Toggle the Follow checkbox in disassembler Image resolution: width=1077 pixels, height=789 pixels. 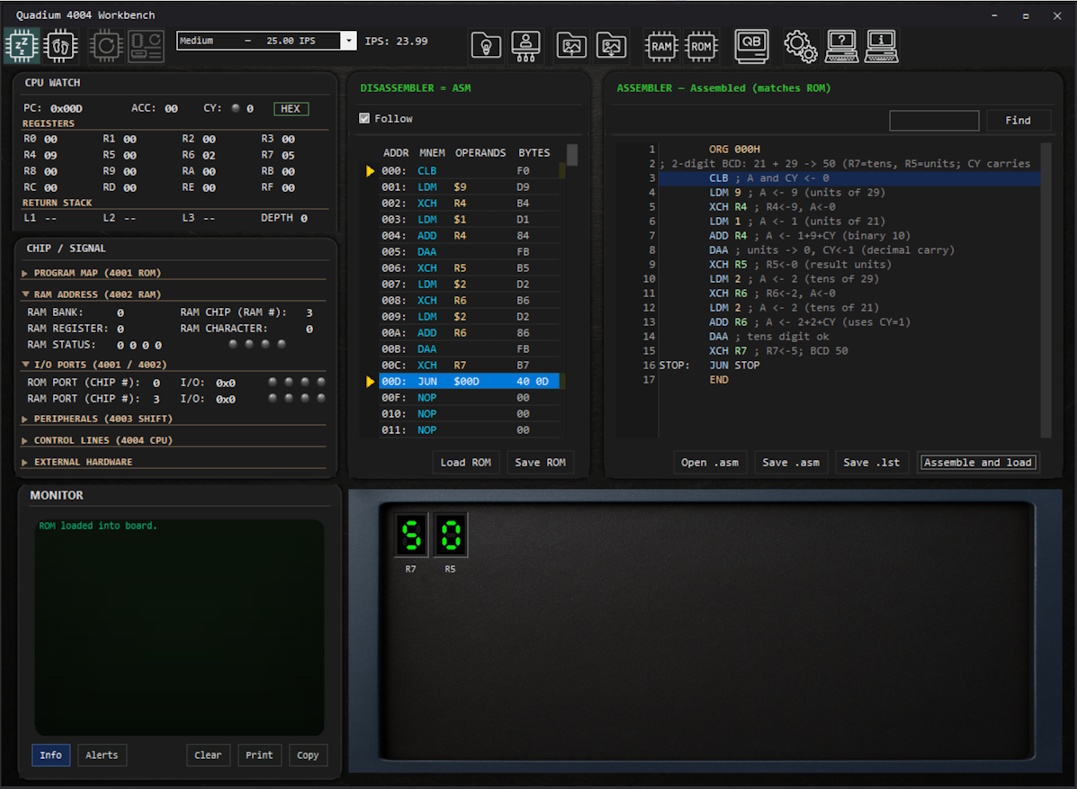(x=365, y=119)
